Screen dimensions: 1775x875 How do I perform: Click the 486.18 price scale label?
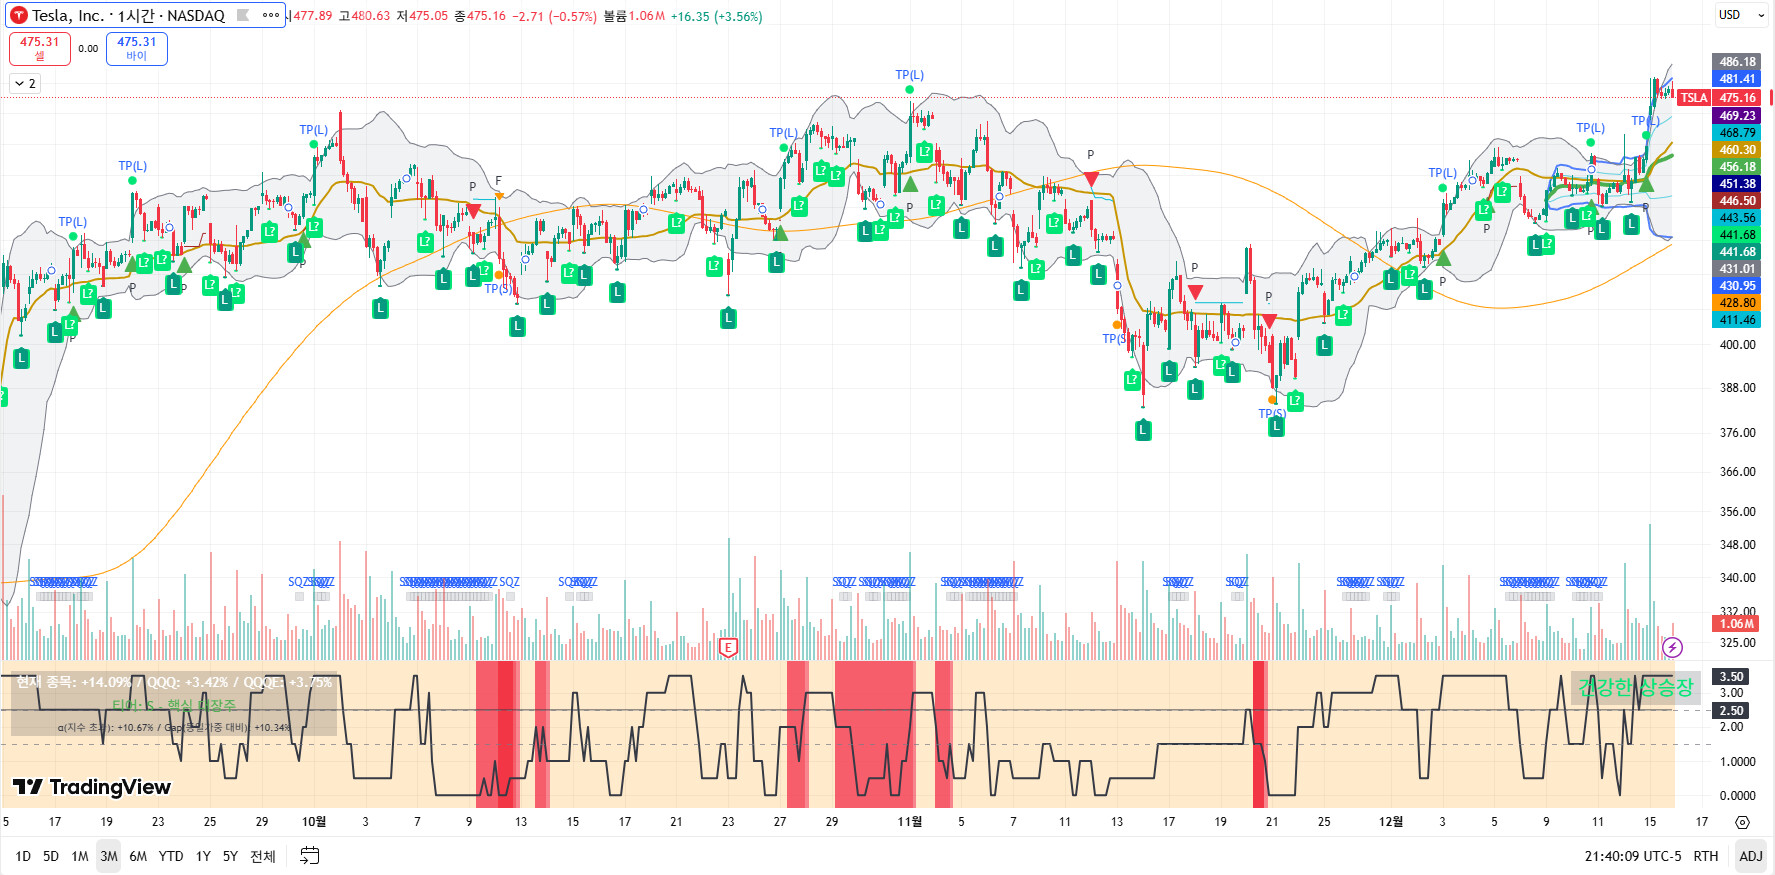point(1737,62)
